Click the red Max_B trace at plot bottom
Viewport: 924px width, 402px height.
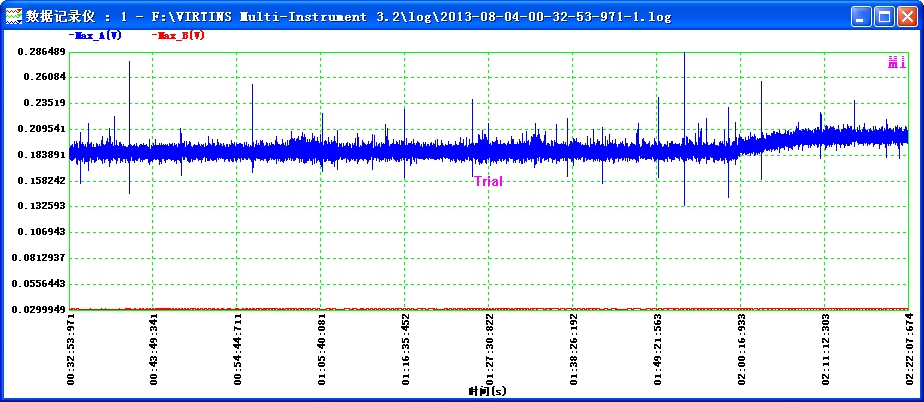(400, 308)
